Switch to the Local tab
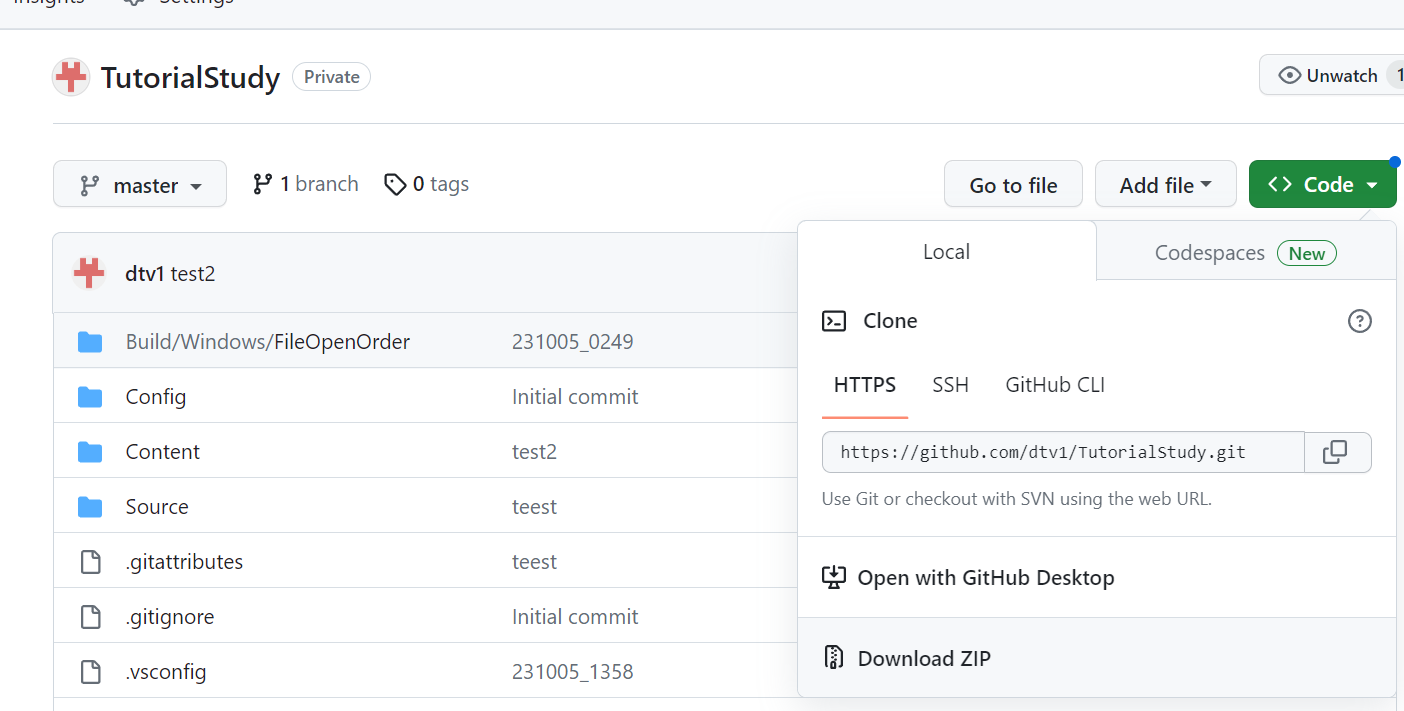 pyautogui.click(x=947, y=252)
